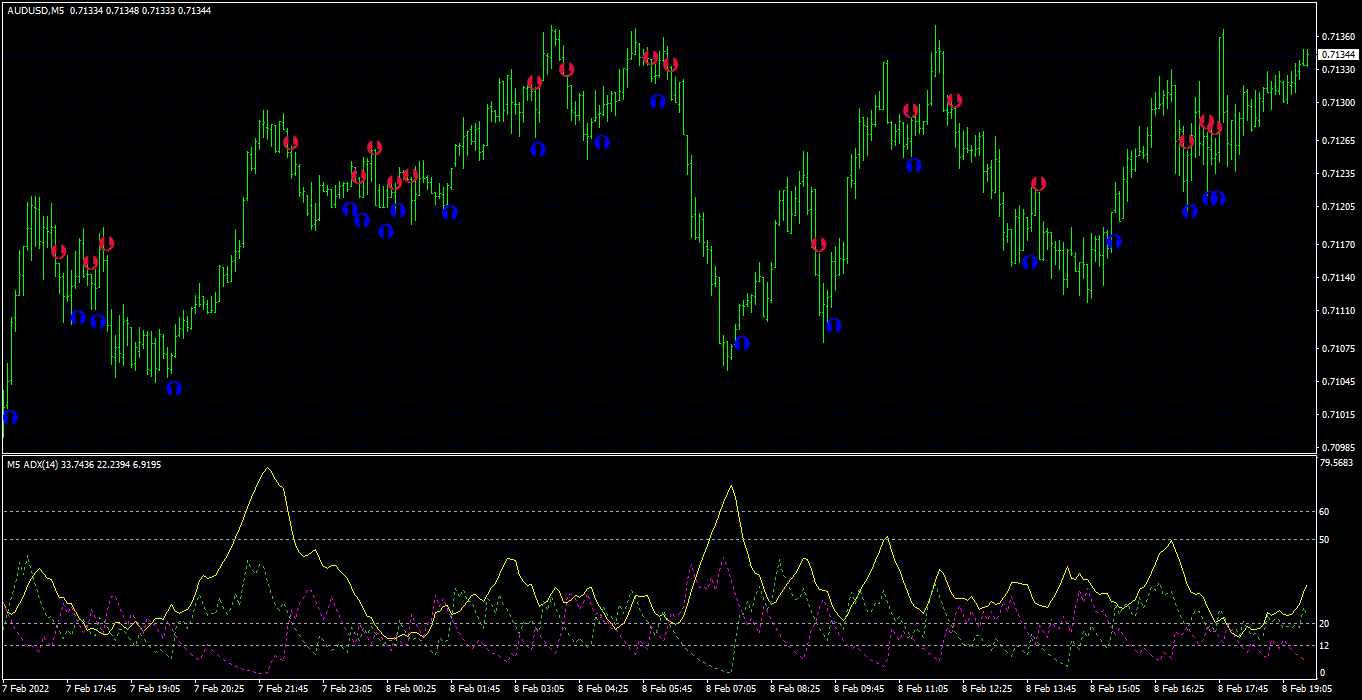The width and height of the screenshot is (1362, 700).
Task: Click the AUDUSD,M5 chart title label
Action: (35, 10)
